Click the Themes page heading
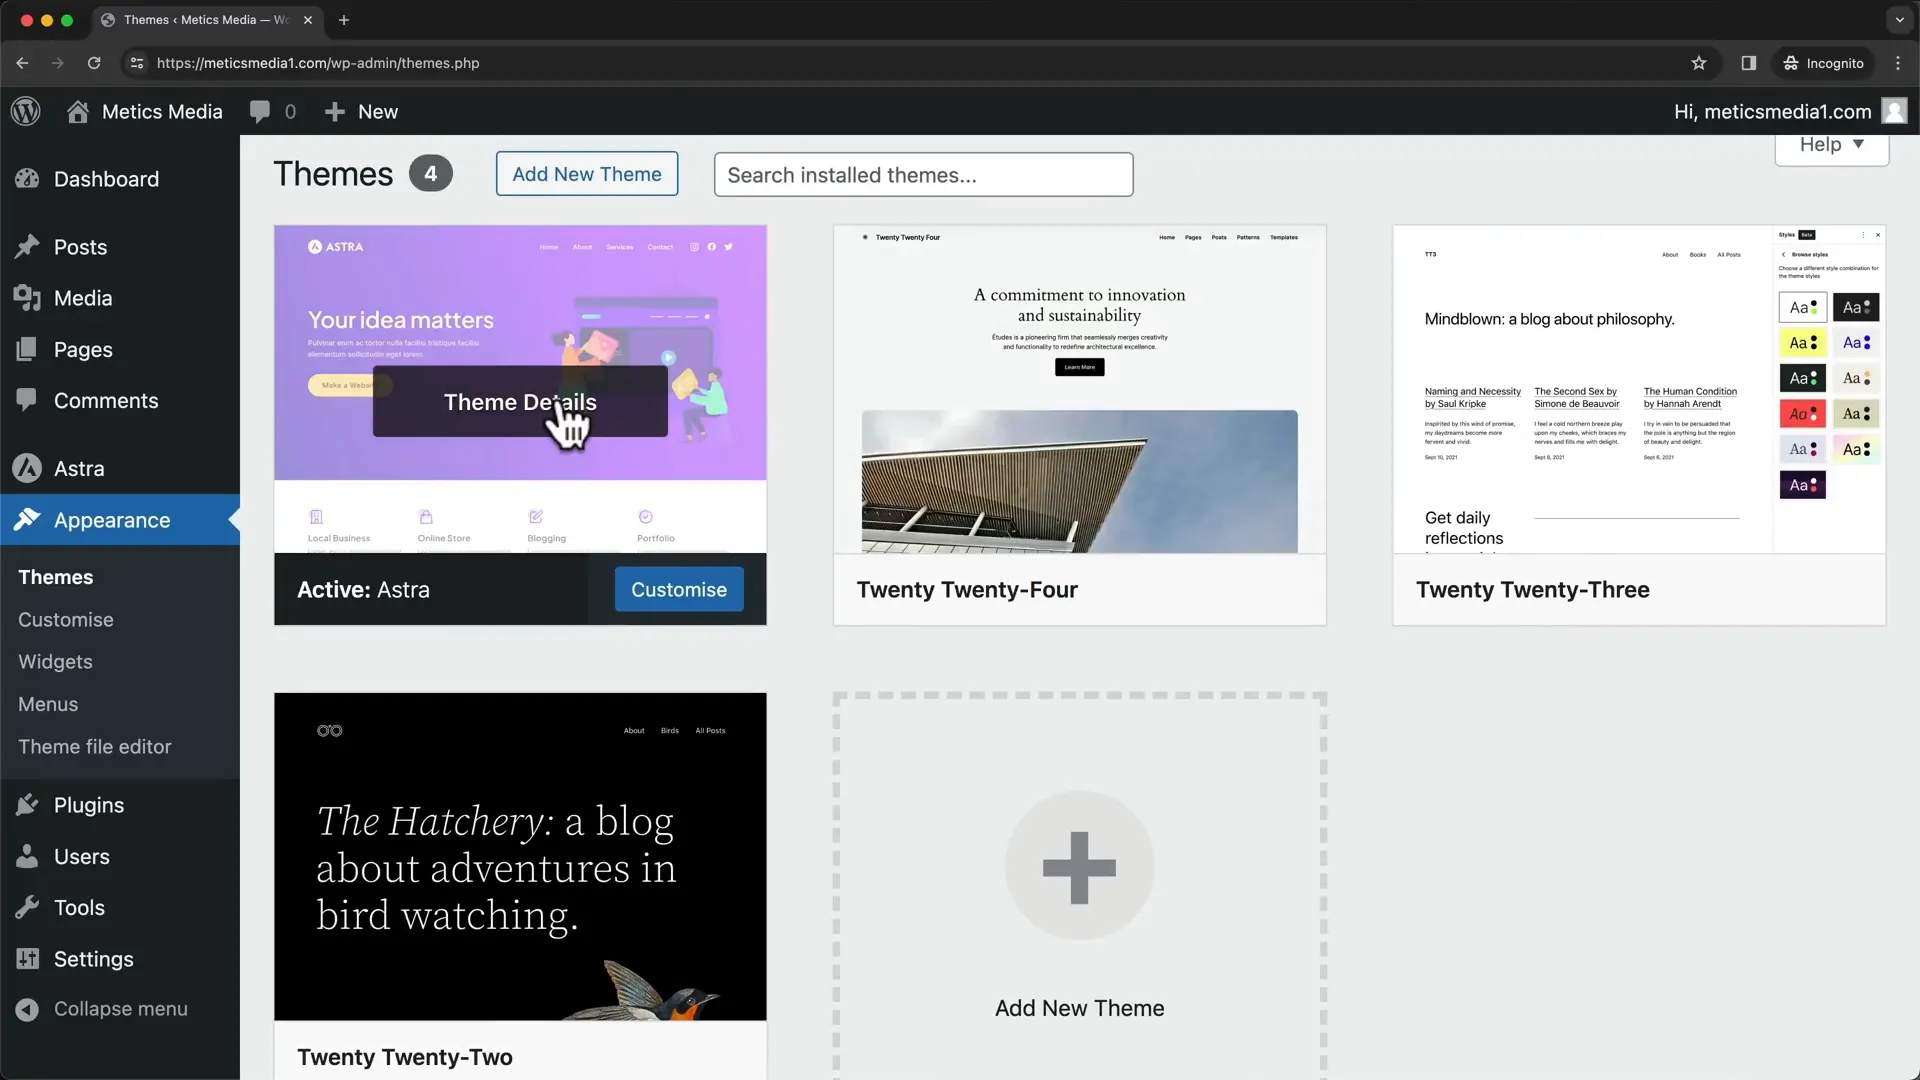The height and width of the screenshot is (1080, 1920). click(x=333, y=174)
